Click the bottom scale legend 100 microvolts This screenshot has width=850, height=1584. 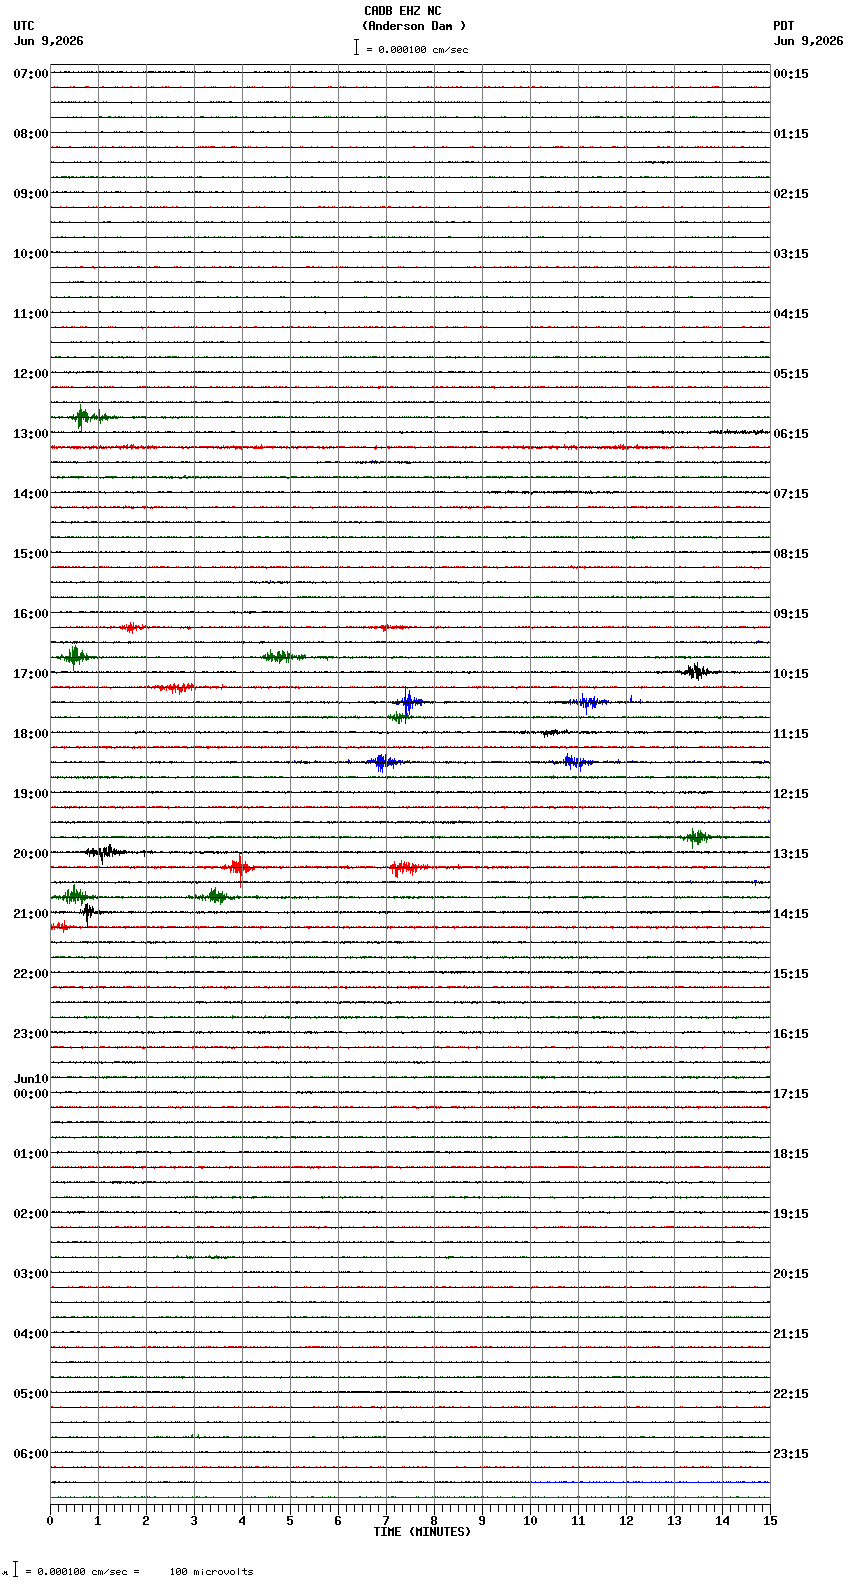(211, 1572)
